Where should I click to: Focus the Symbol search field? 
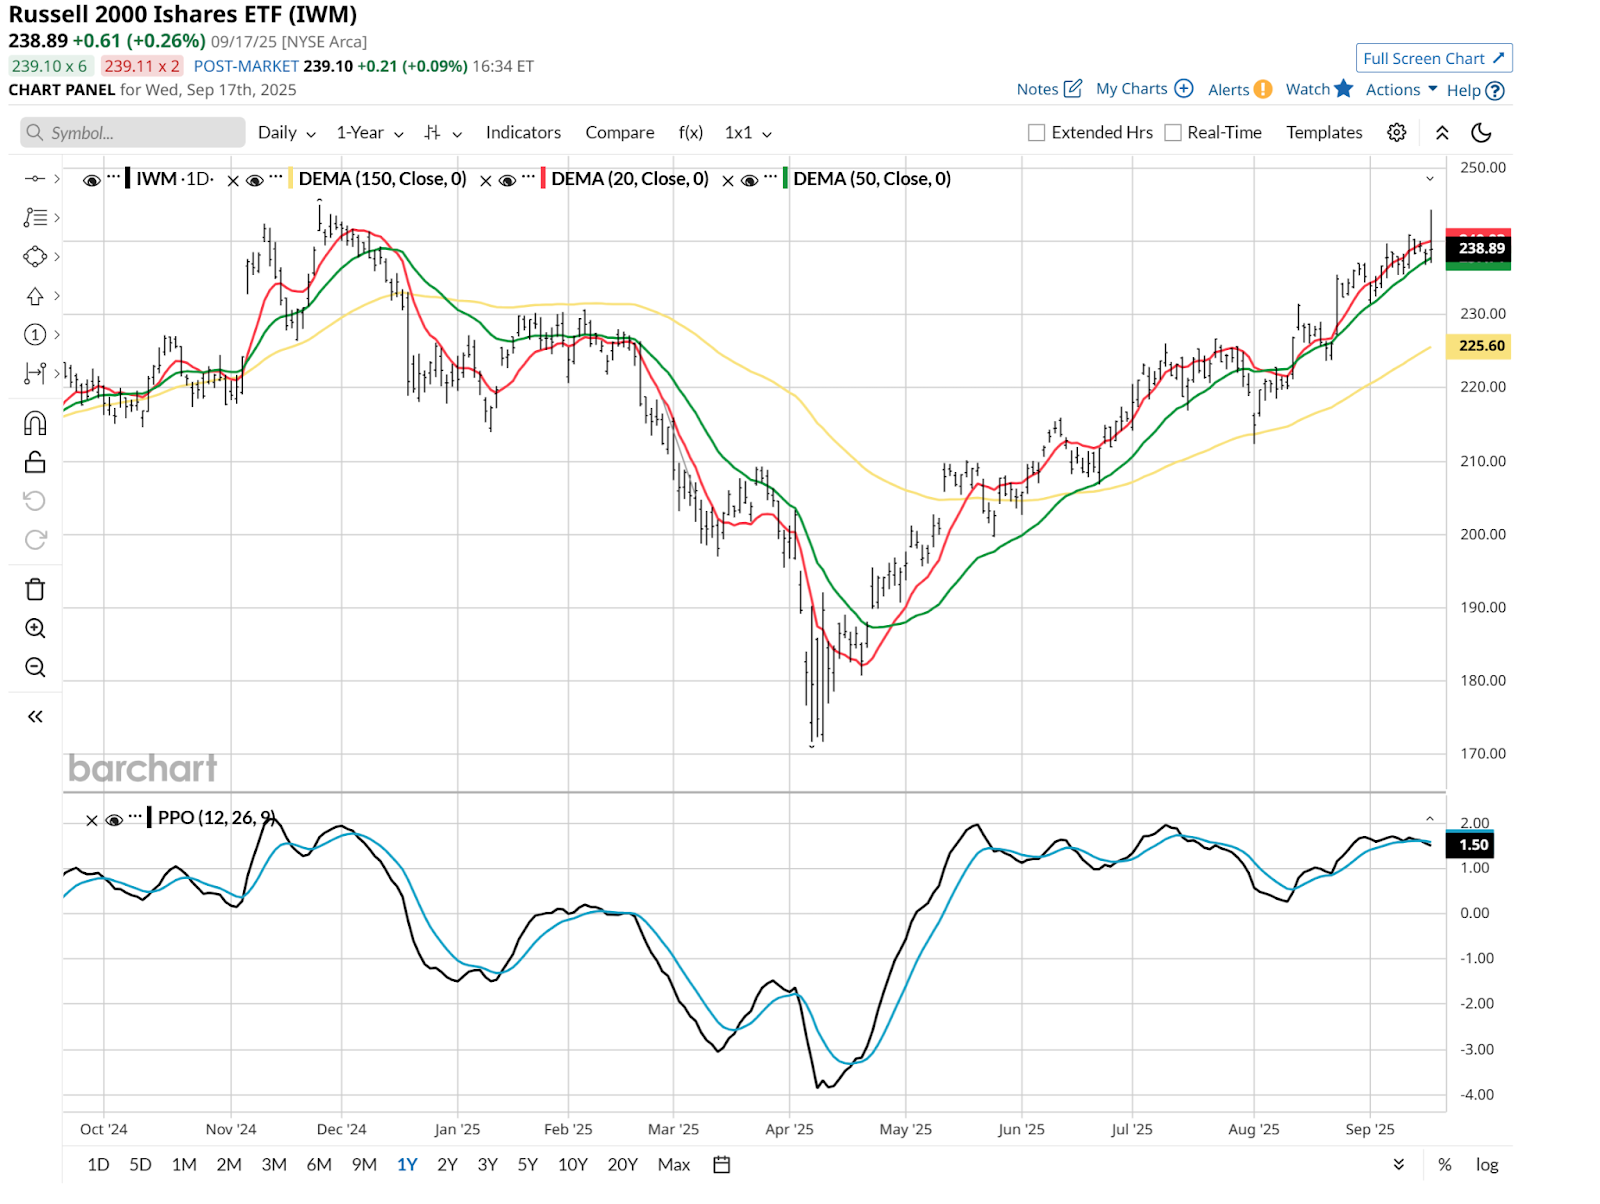pos(132,132)
